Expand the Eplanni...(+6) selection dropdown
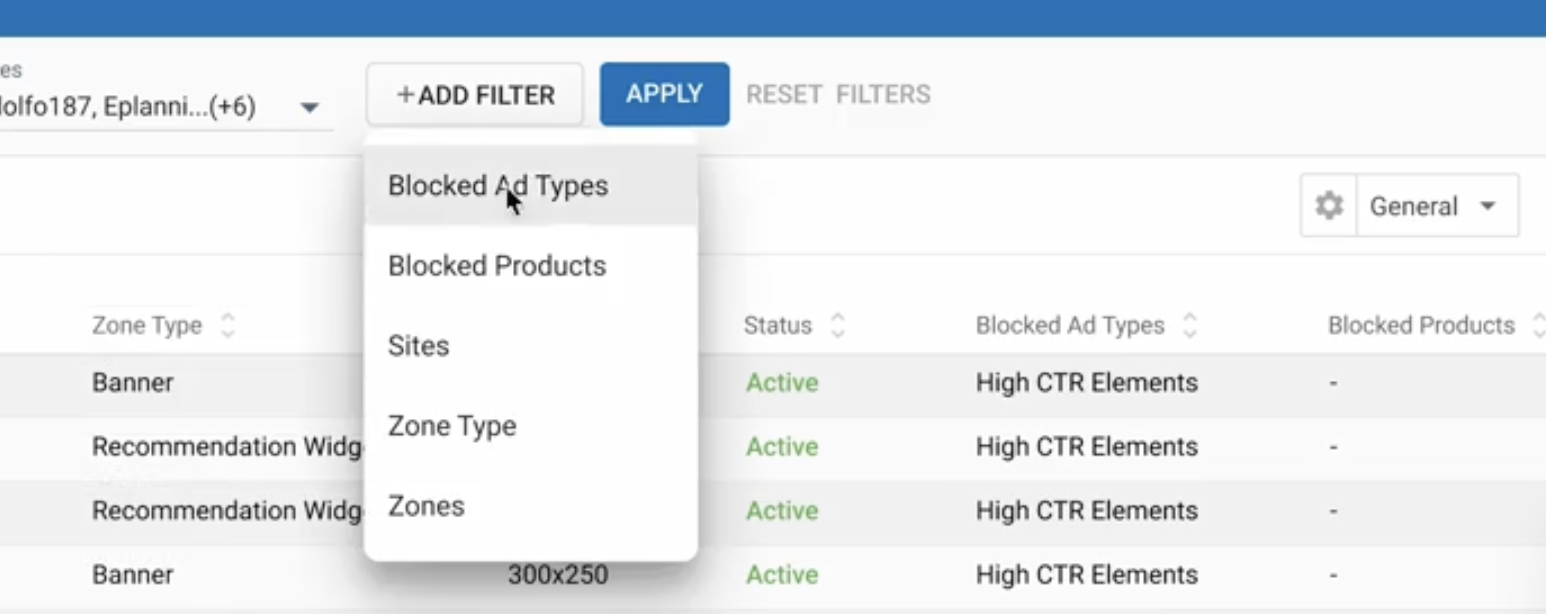The image size is (1546, 614). click(310, 107)
